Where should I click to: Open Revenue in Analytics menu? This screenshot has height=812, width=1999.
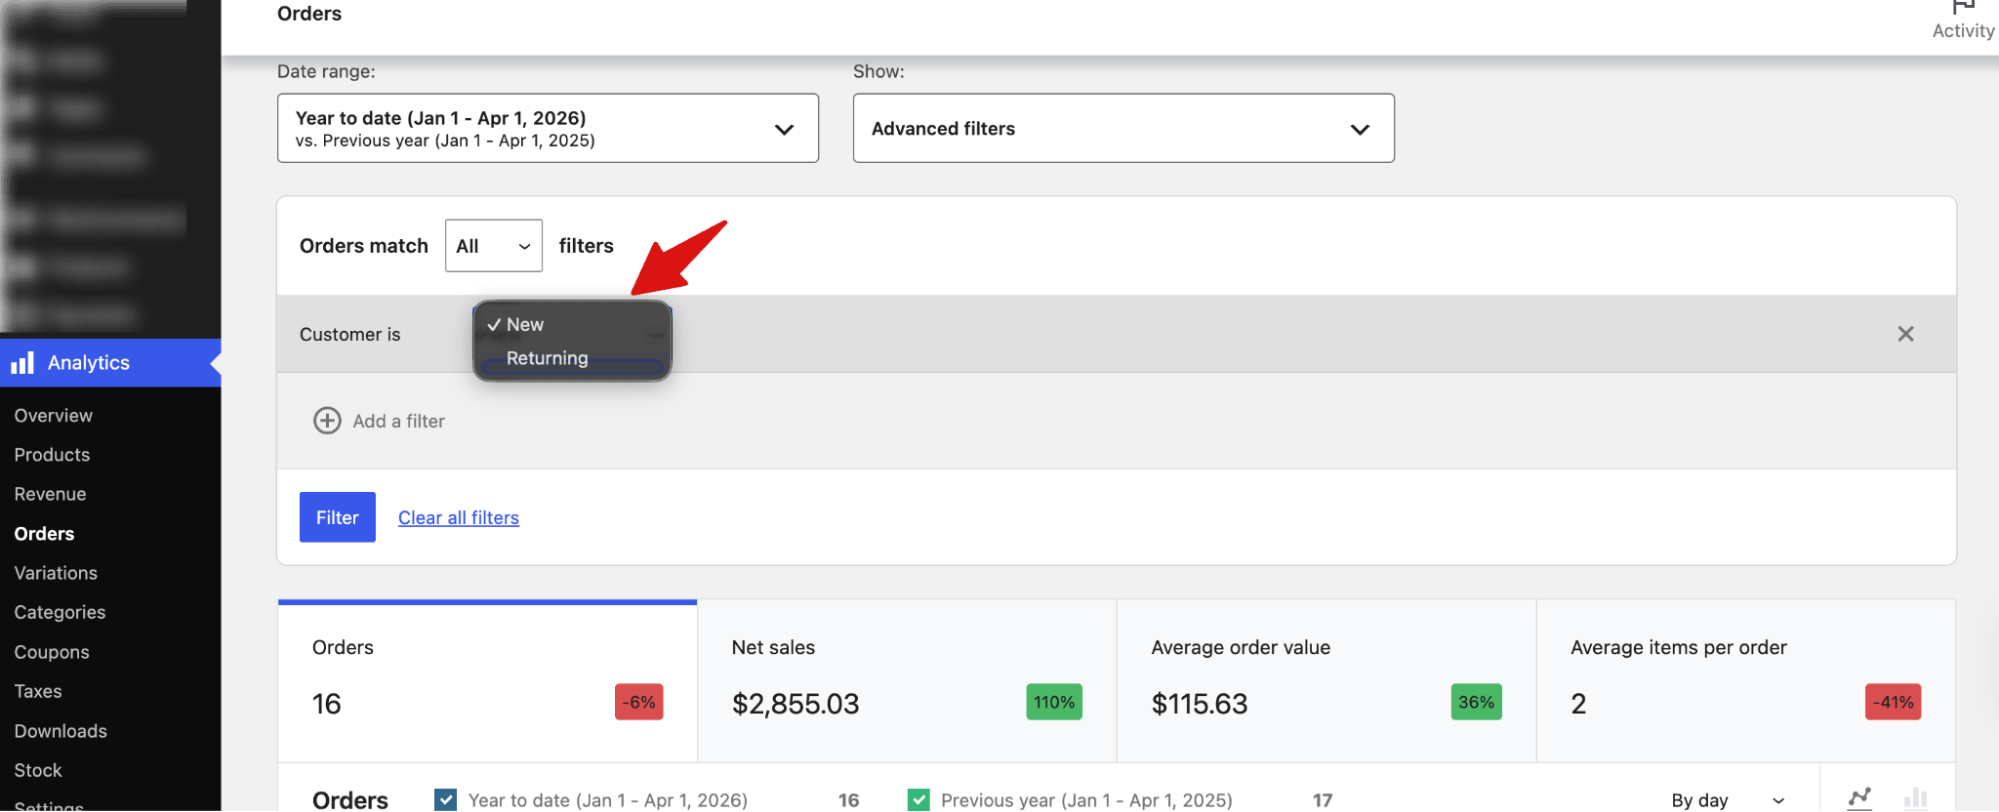pyautogui.click(x=50, y=494)
